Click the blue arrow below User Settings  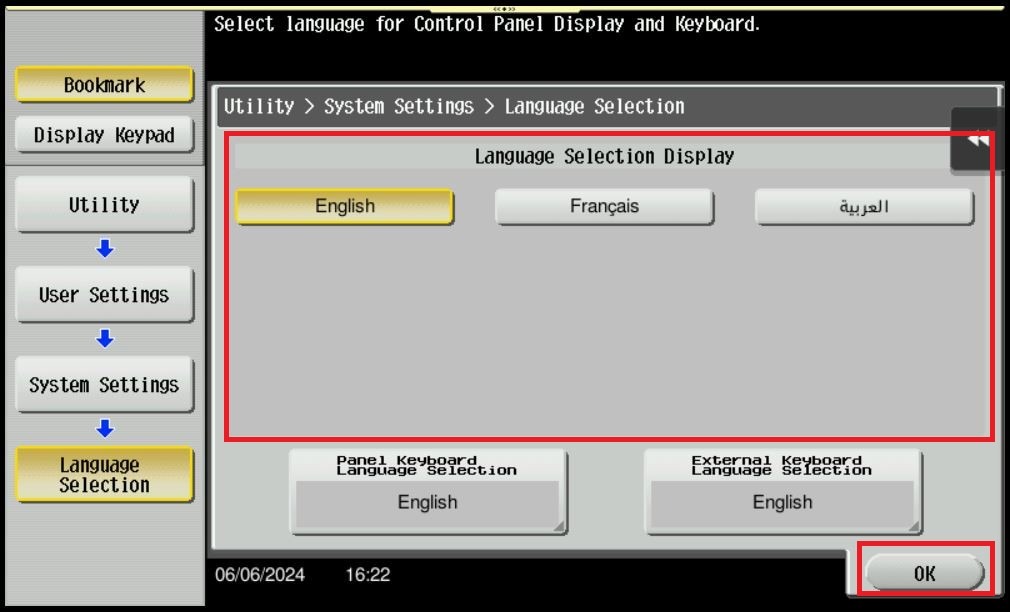coord(105,339)
